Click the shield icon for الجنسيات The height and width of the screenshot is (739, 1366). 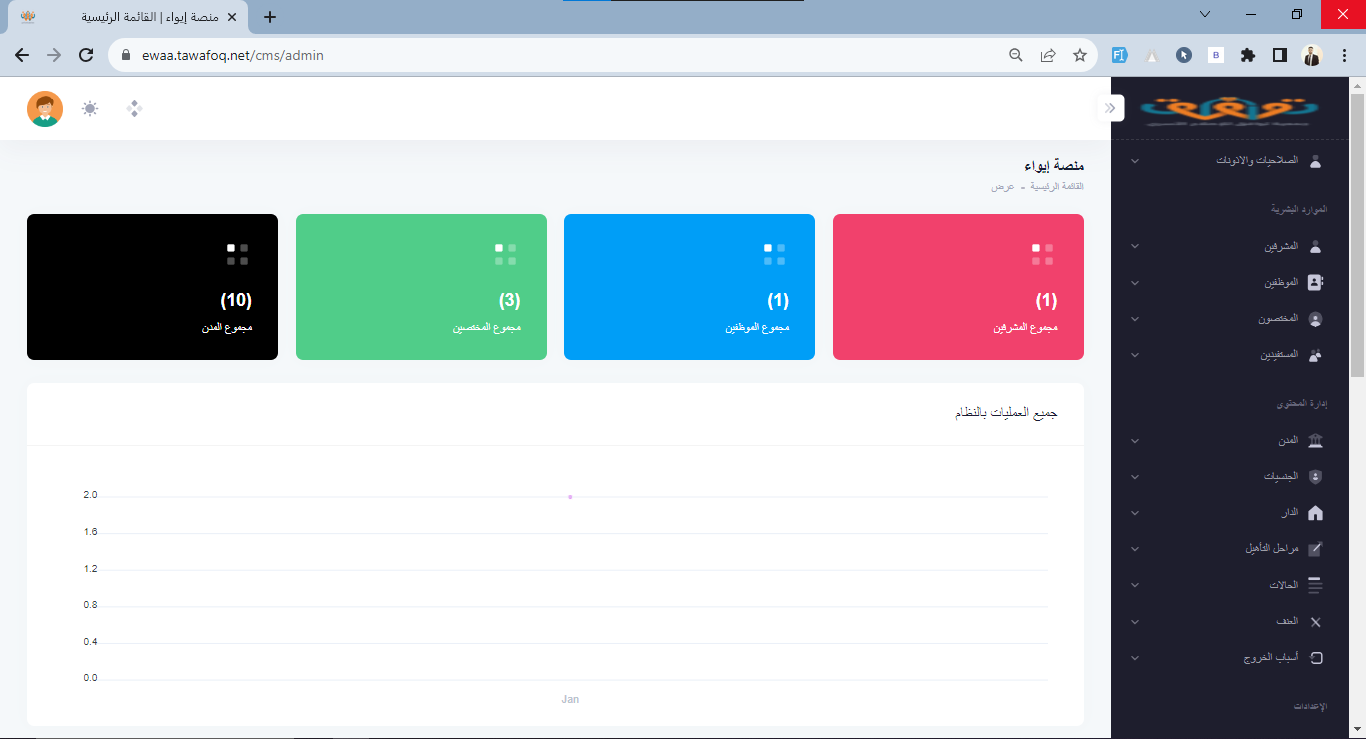point(1315,477)
